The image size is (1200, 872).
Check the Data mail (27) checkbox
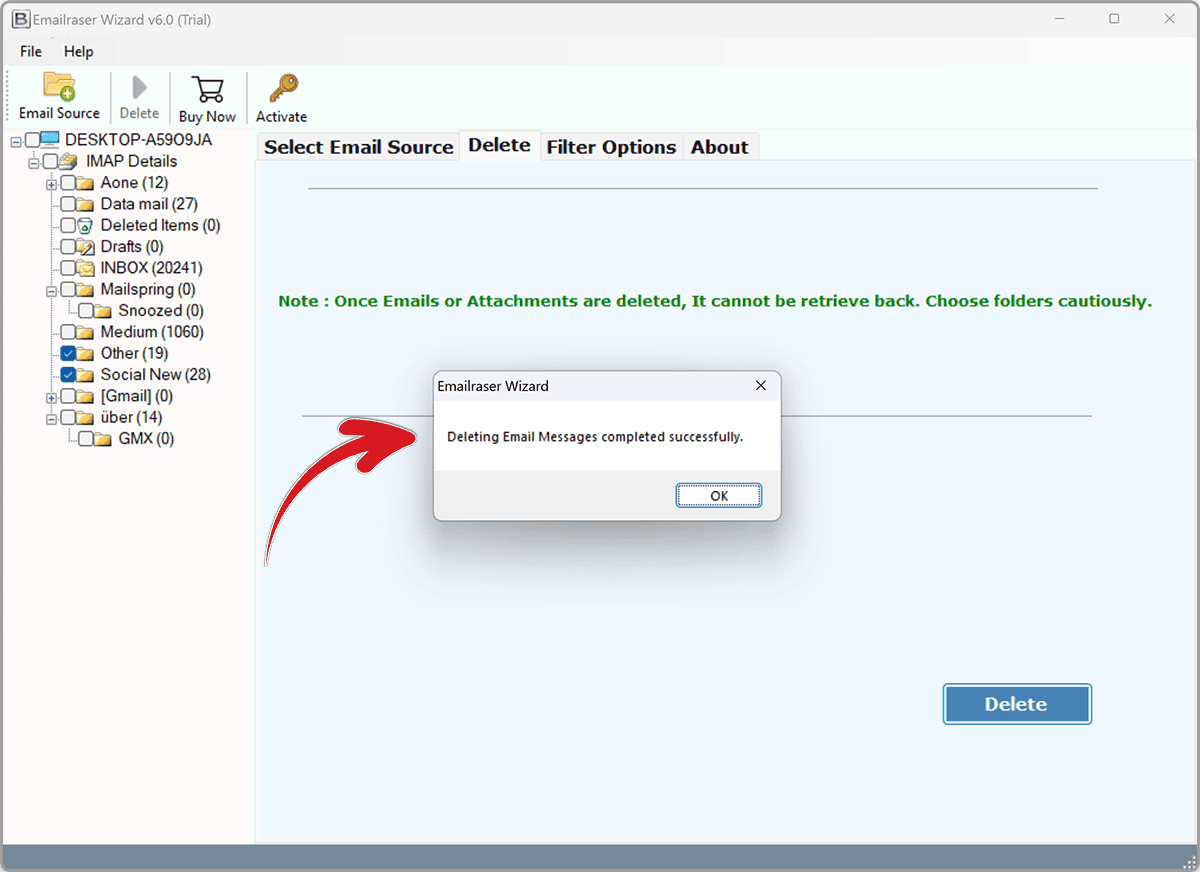coord(67,204)
